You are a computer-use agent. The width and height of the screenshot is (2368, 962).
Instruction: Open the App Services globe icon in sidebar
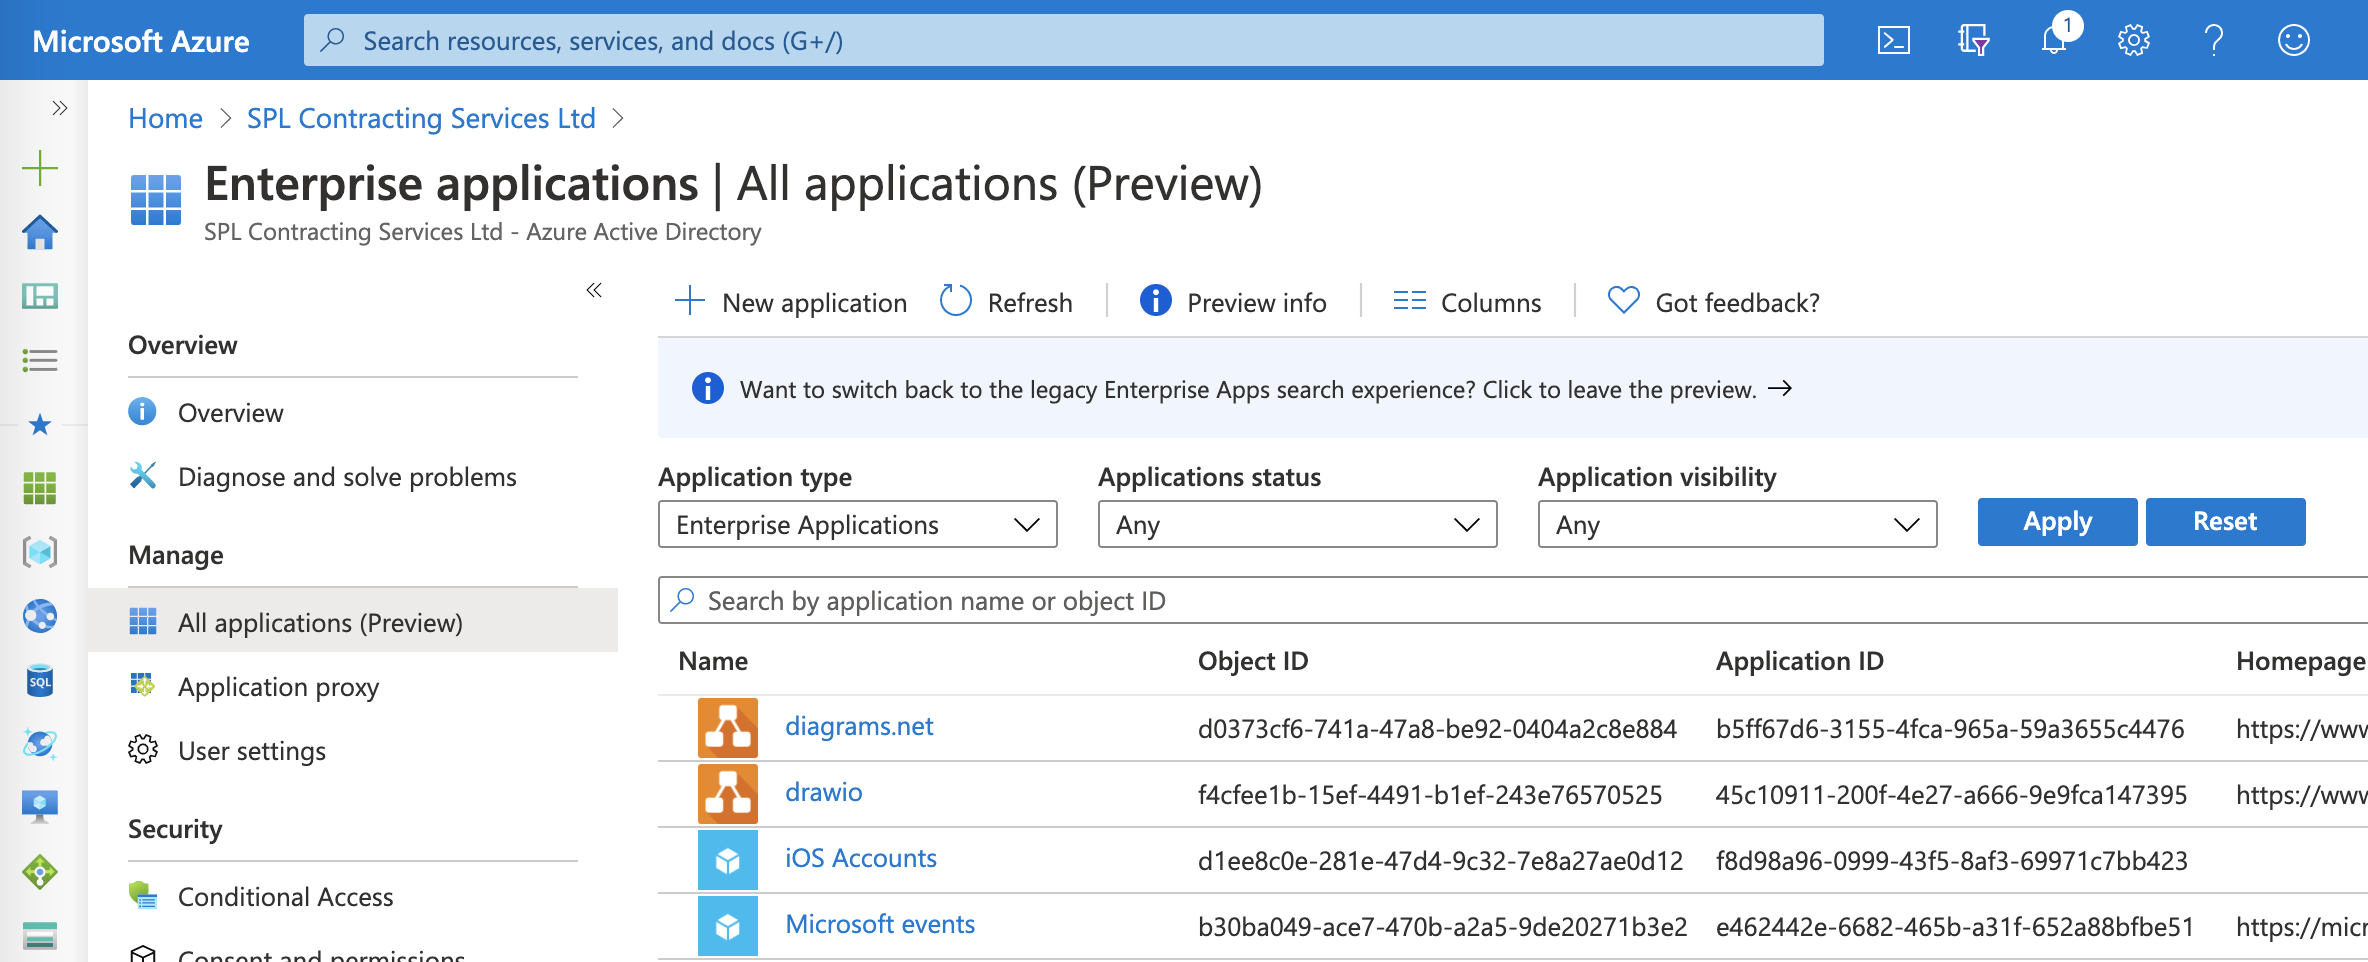click(40, 616)
